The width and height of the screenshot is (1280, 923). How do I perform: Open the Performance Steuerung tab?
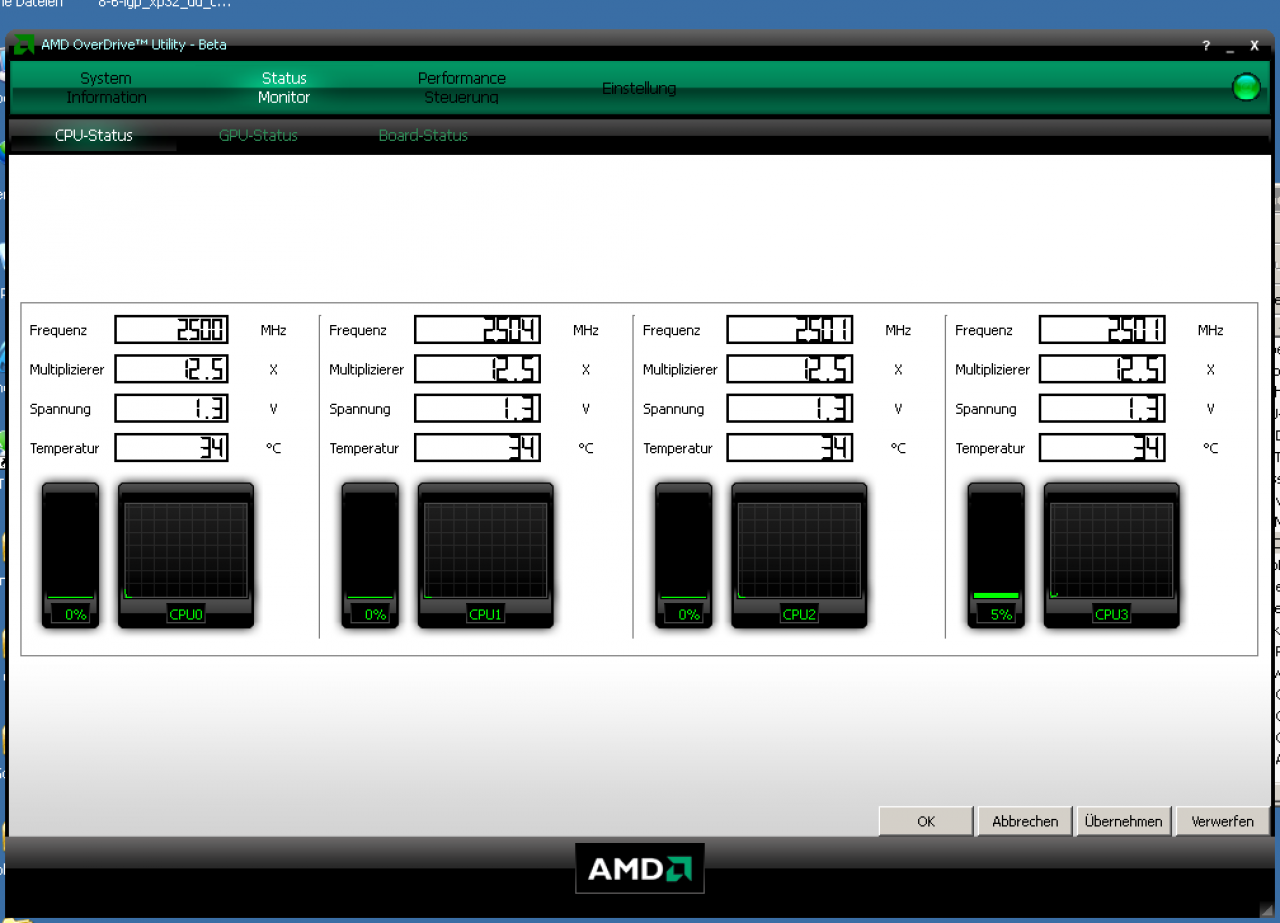click(x=462, y=88)
